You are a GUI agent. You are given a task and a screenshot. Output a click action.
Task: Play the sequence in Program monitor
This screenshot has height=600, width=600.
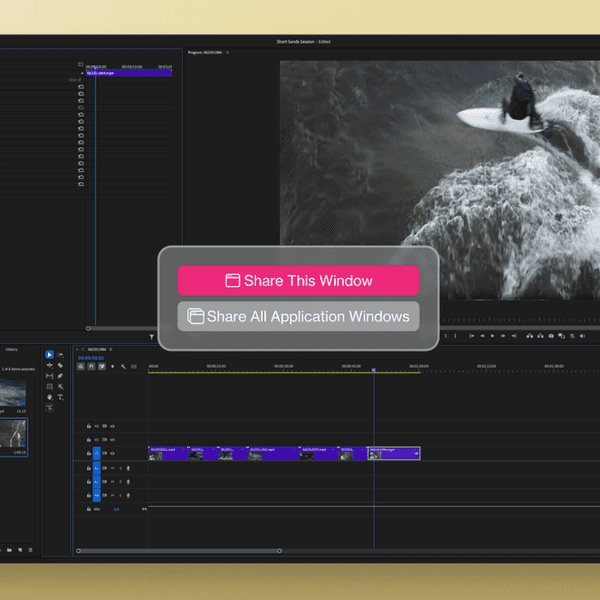point(492,336)
